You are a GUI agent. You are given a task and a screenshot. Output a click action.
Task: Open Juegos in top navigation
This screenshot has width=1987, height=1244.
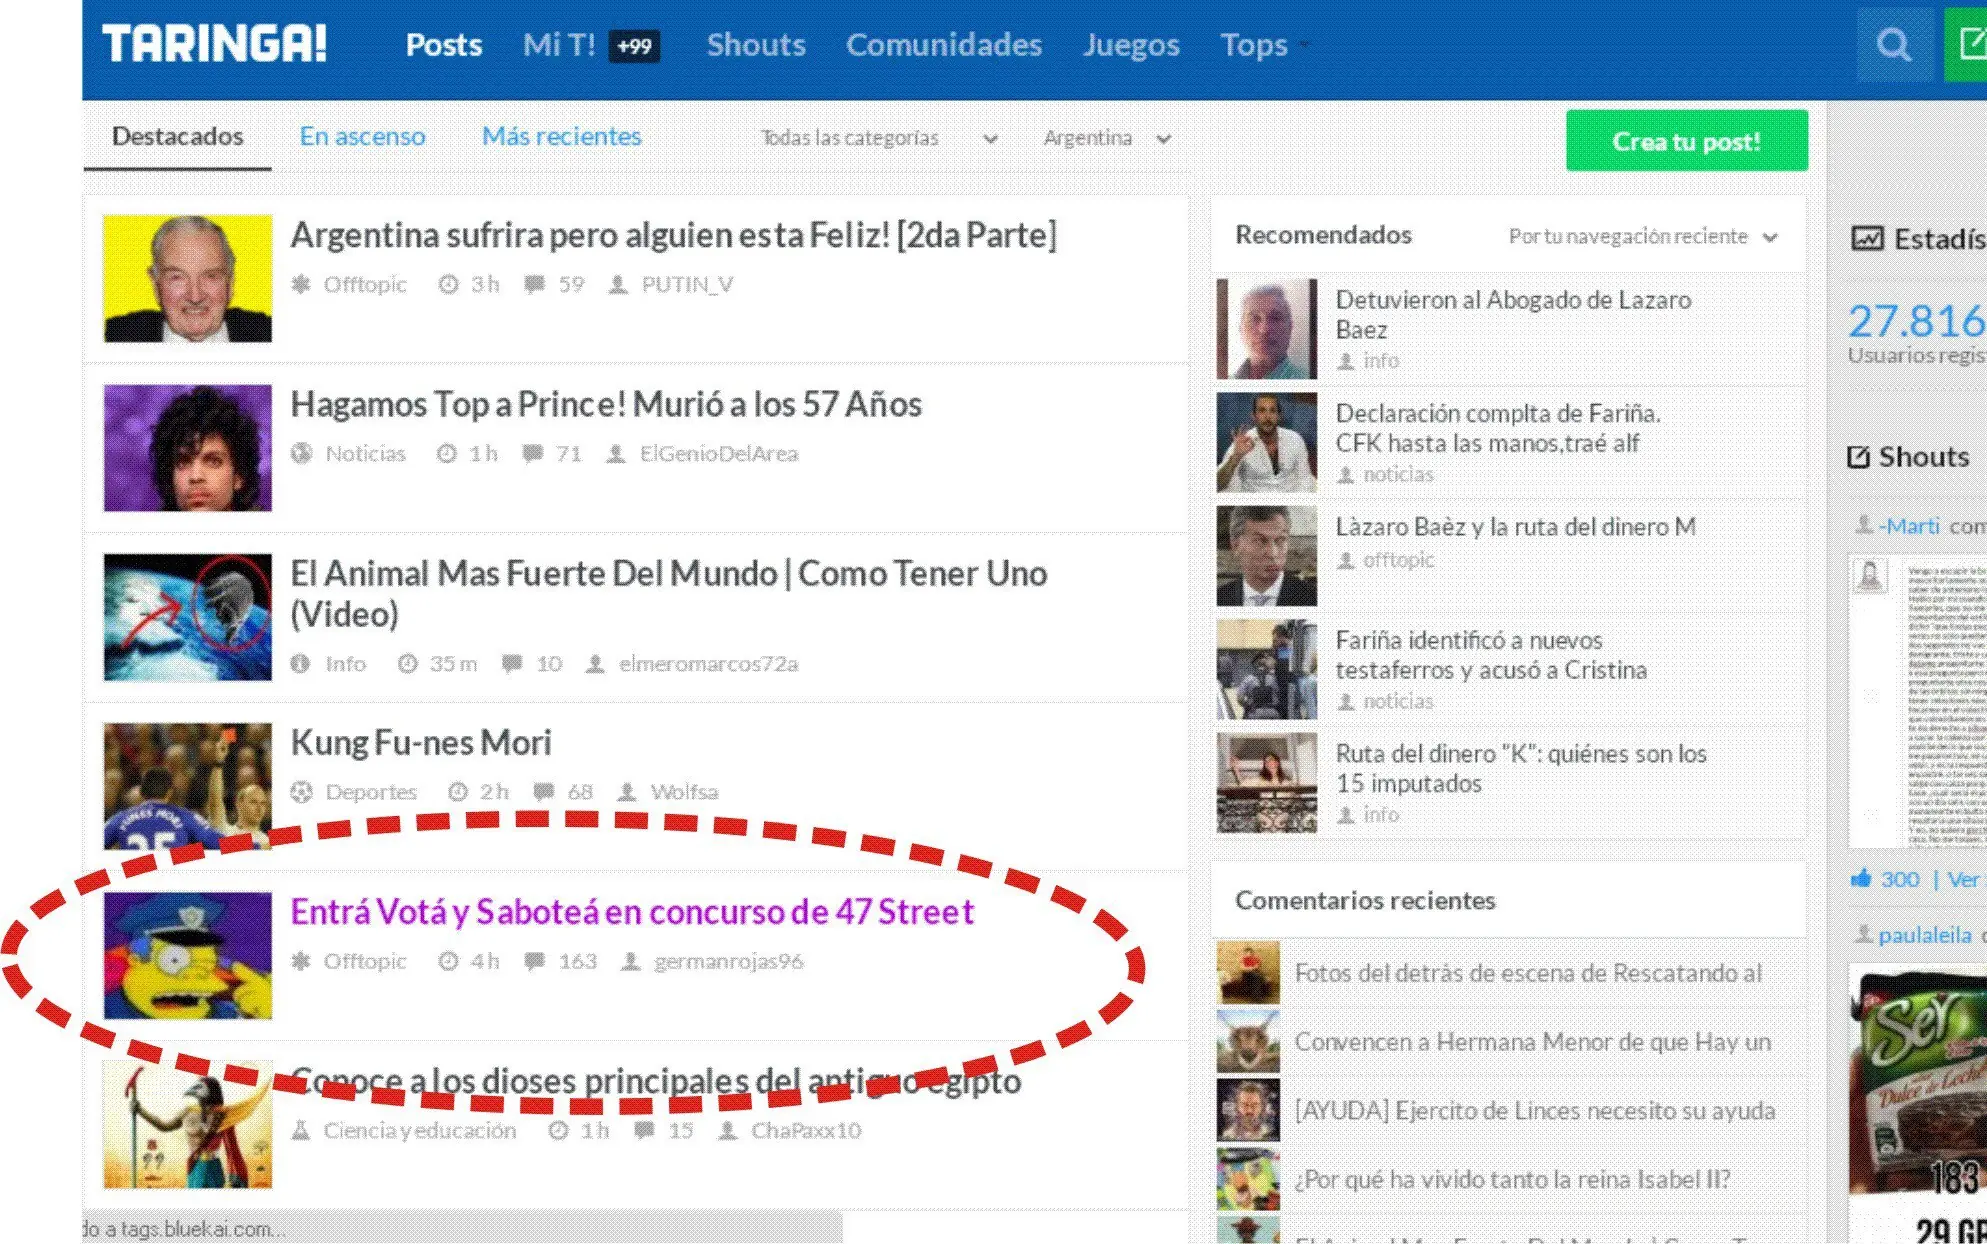pyautogui.click(x=1131, y=45)
